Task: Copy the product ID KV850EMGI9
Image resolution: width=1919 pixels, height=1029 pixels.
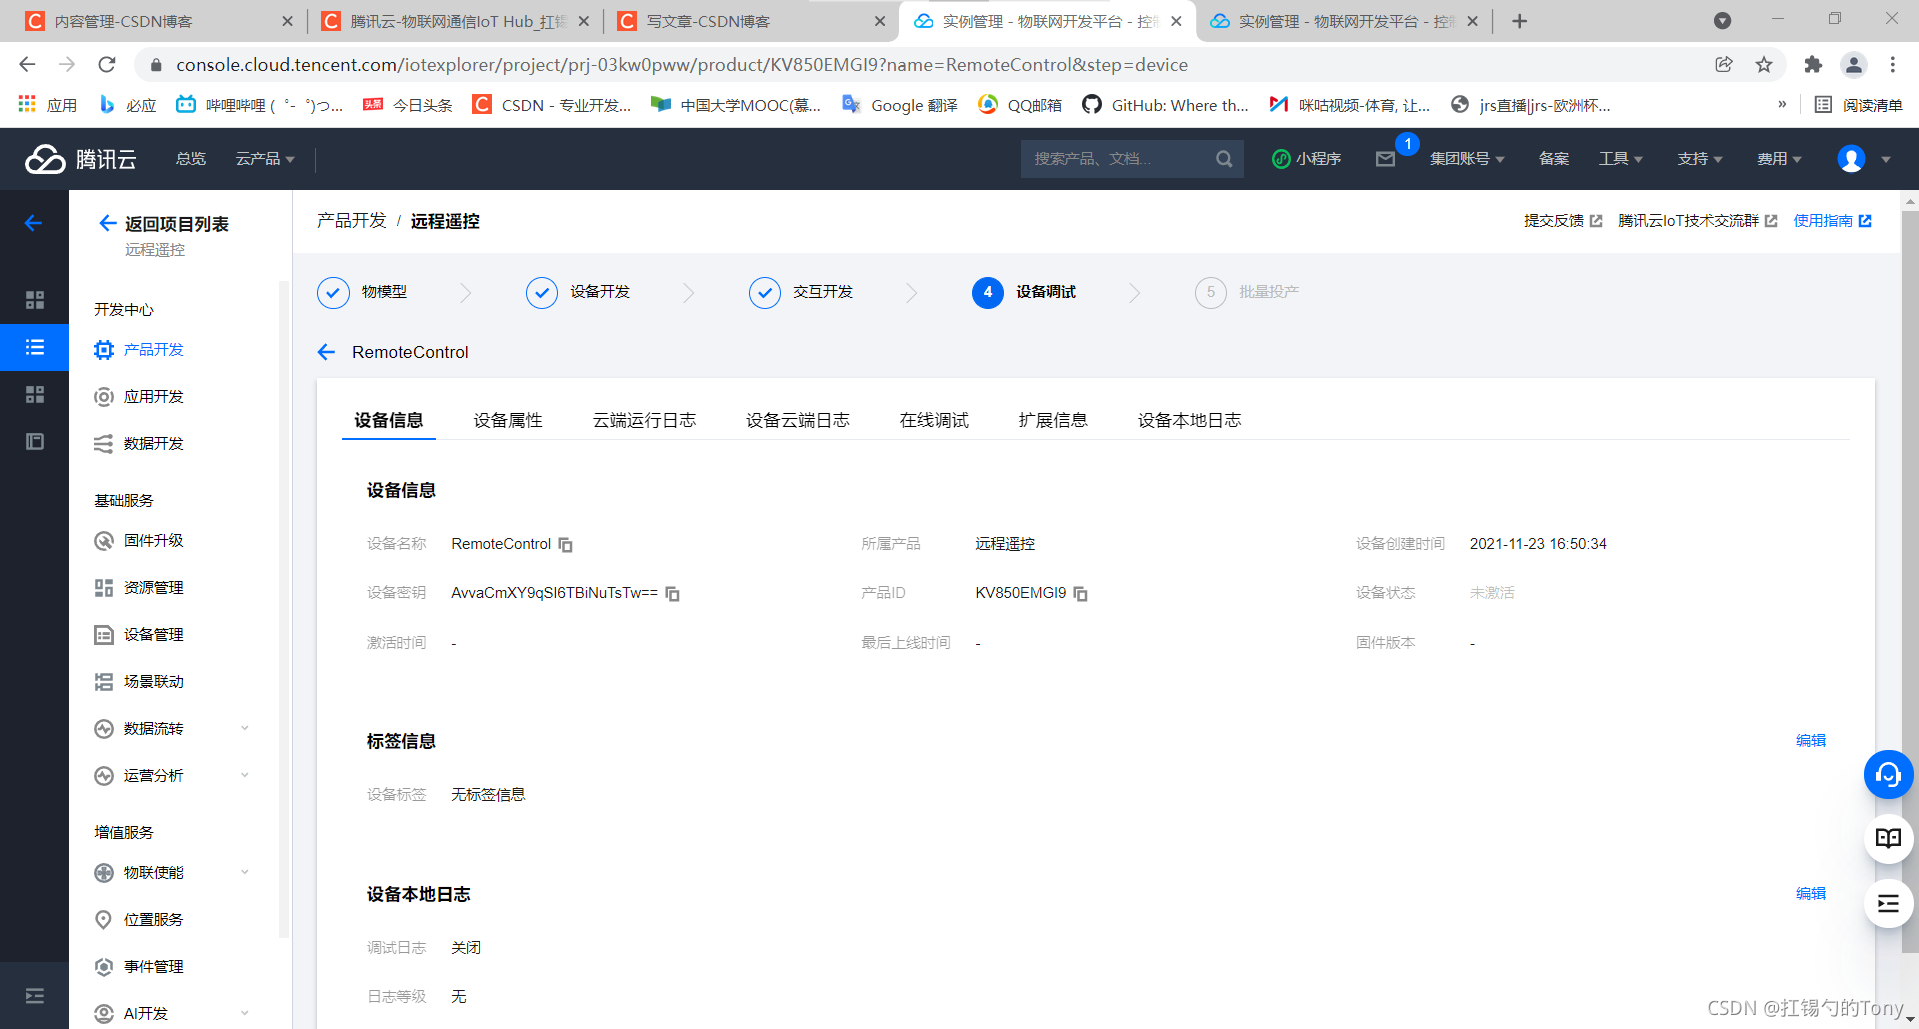Action: coord(1080,594)
